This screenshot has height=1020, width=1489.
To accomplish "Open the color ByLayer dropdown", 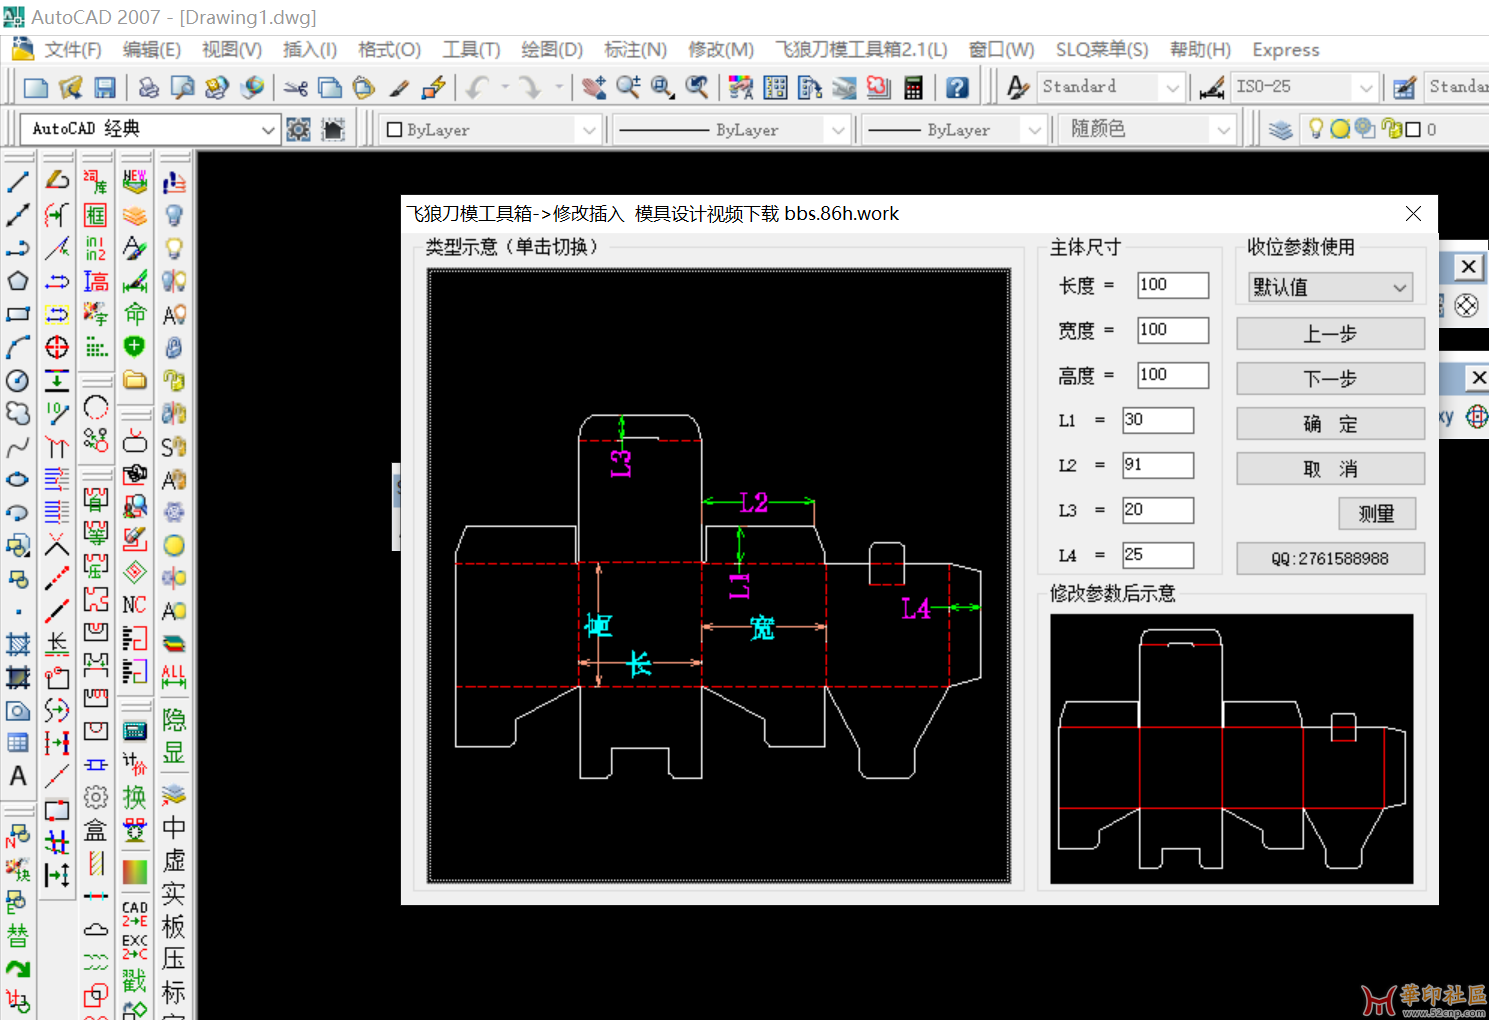I will point(490,130).
